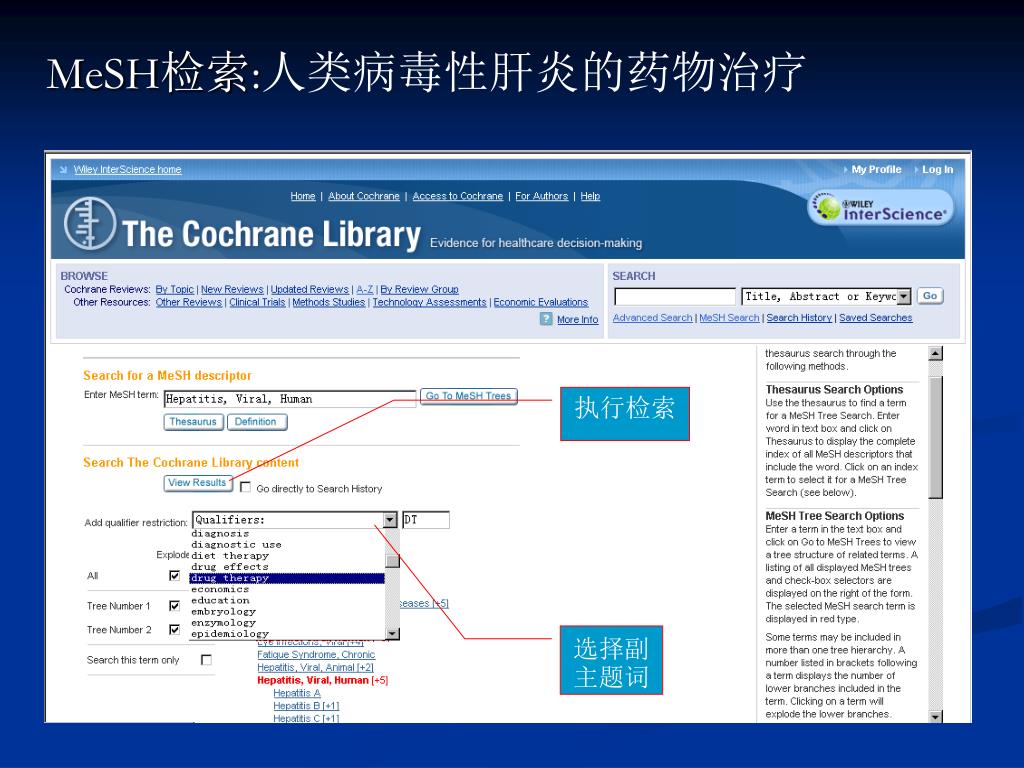The image size is (1024, 768).
Task: Select drug effects qualifier
Action: click(x=287, y=567)
